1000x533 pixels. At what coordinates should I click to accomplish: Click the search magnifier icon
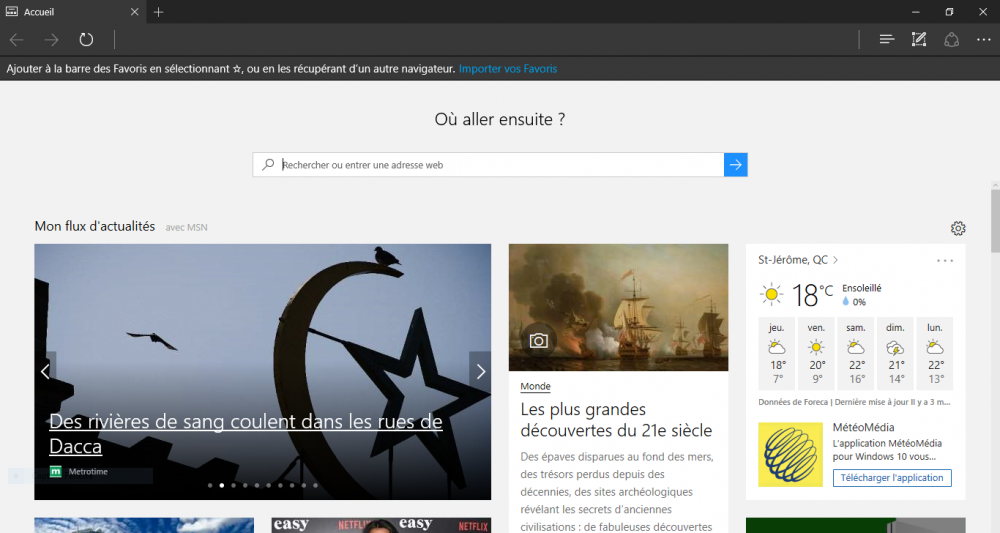(268, 164)
